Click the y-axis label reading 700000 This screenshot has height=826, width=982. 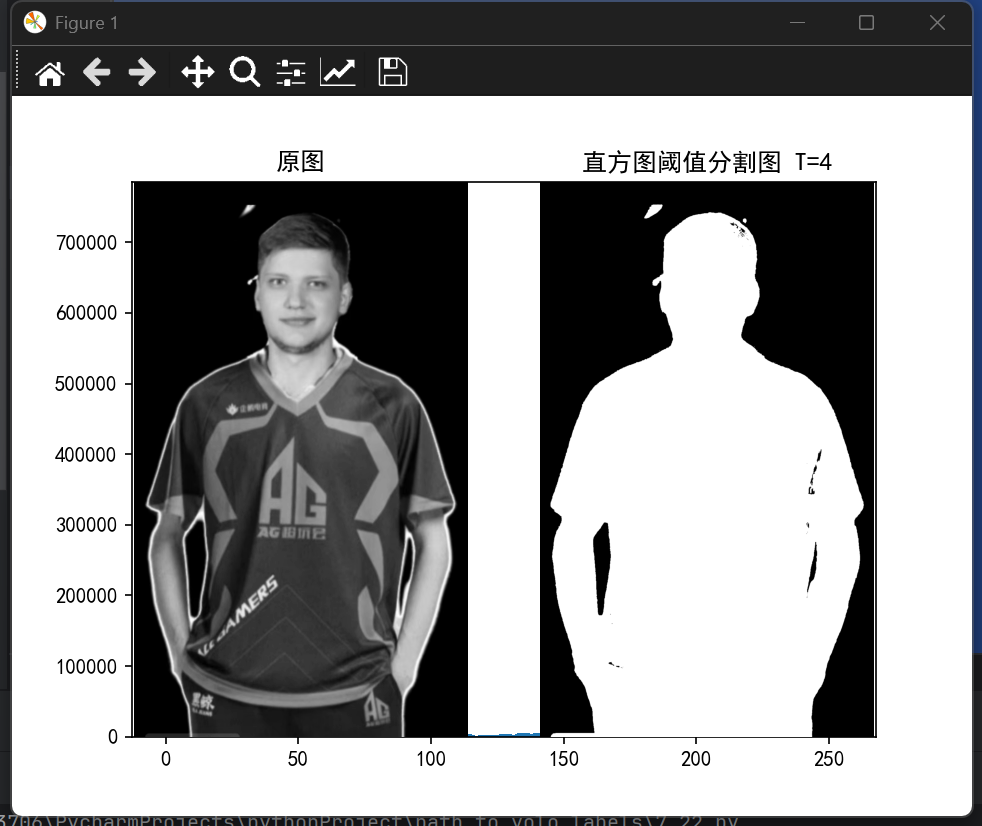[x=89, y=241]
